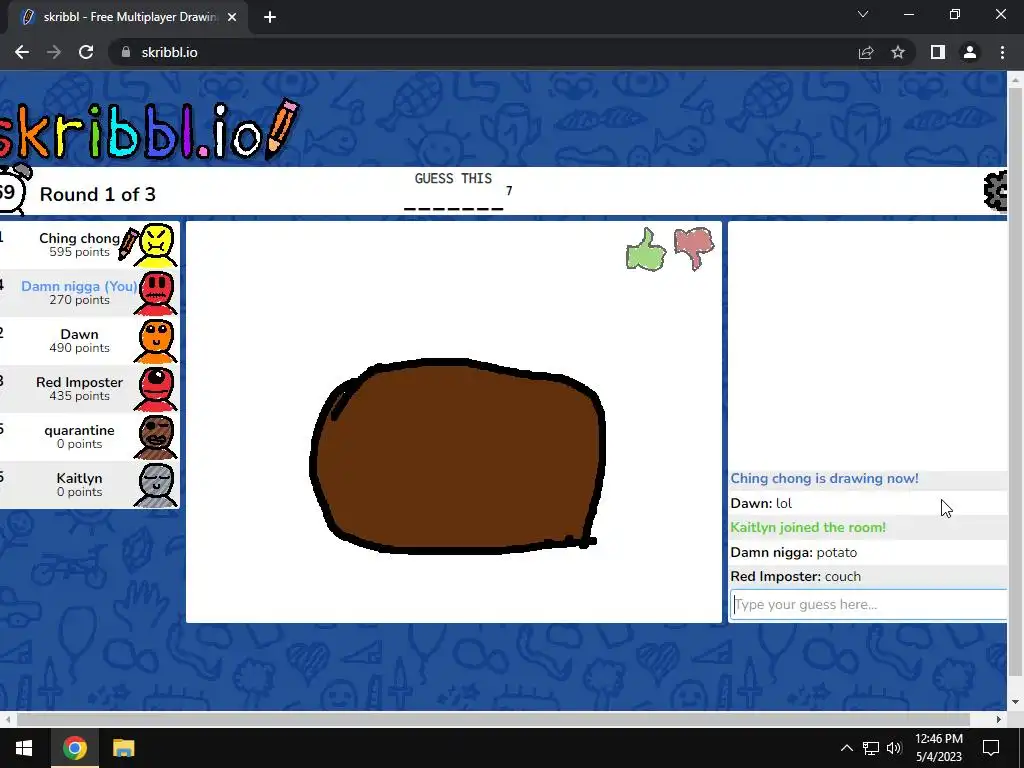
Task: Click the 'Dawn: lol' chat message
Action: pyautogui.click(x=761, y=504)
